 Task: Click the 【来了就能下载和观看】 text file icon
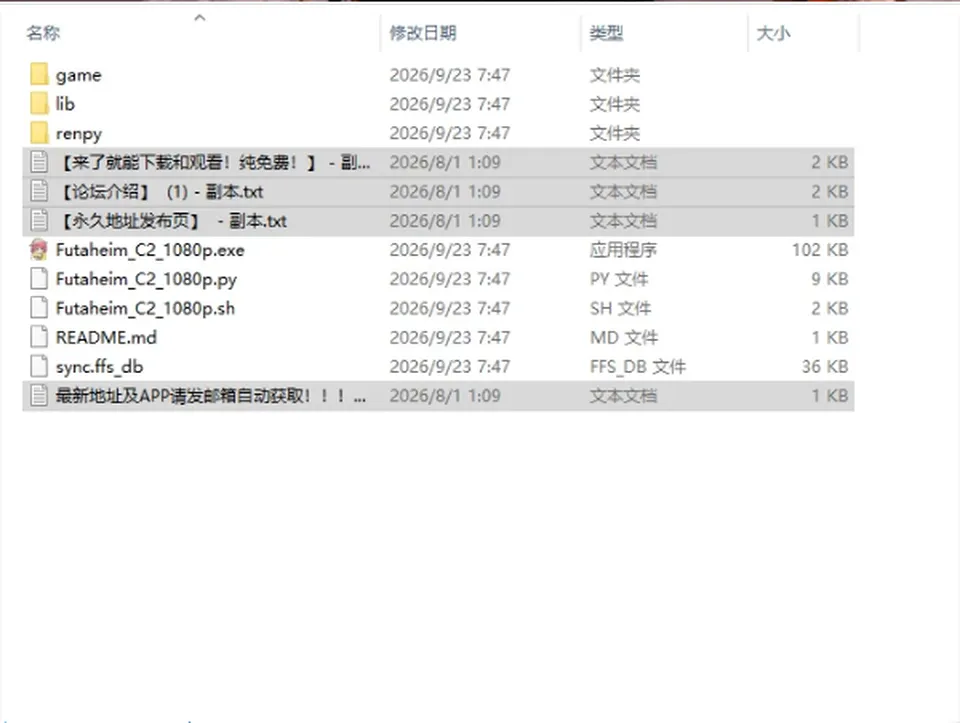[x=39, y=162]
